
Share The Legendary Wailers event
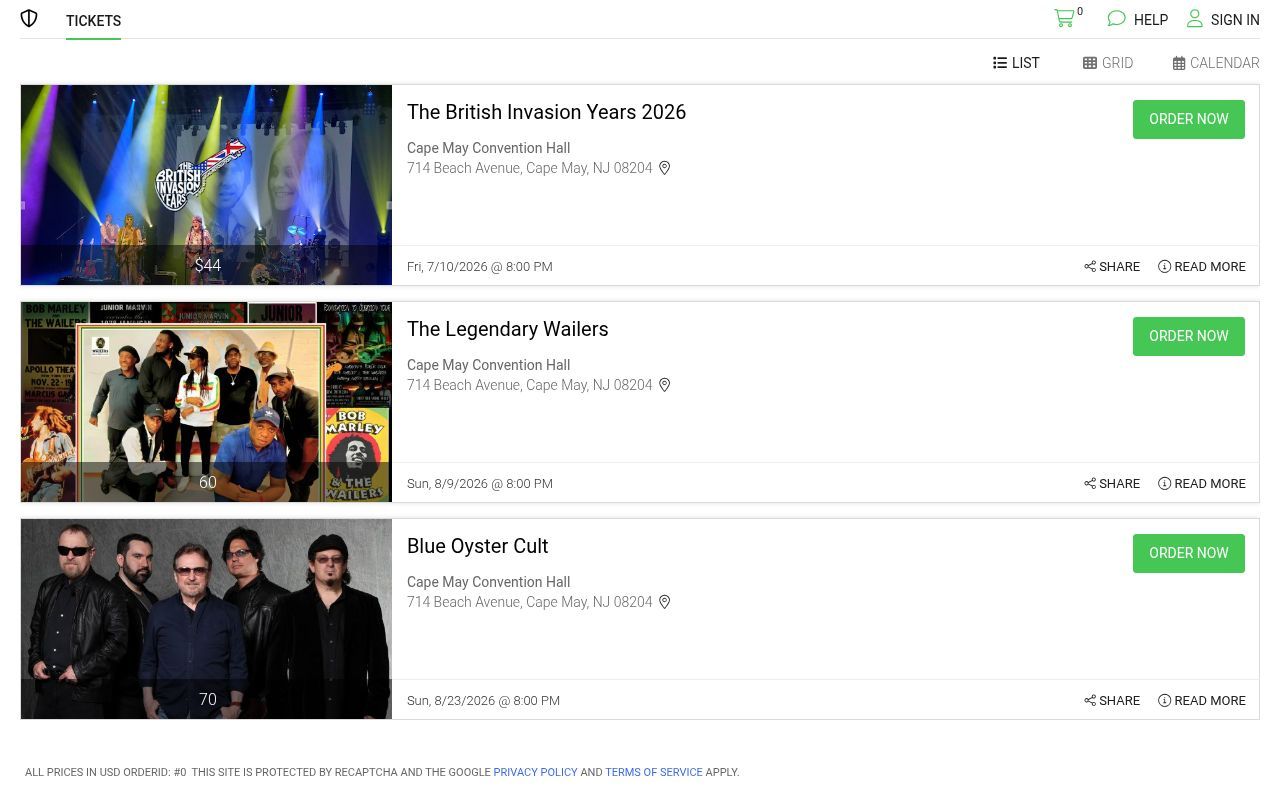(1112, 484)
